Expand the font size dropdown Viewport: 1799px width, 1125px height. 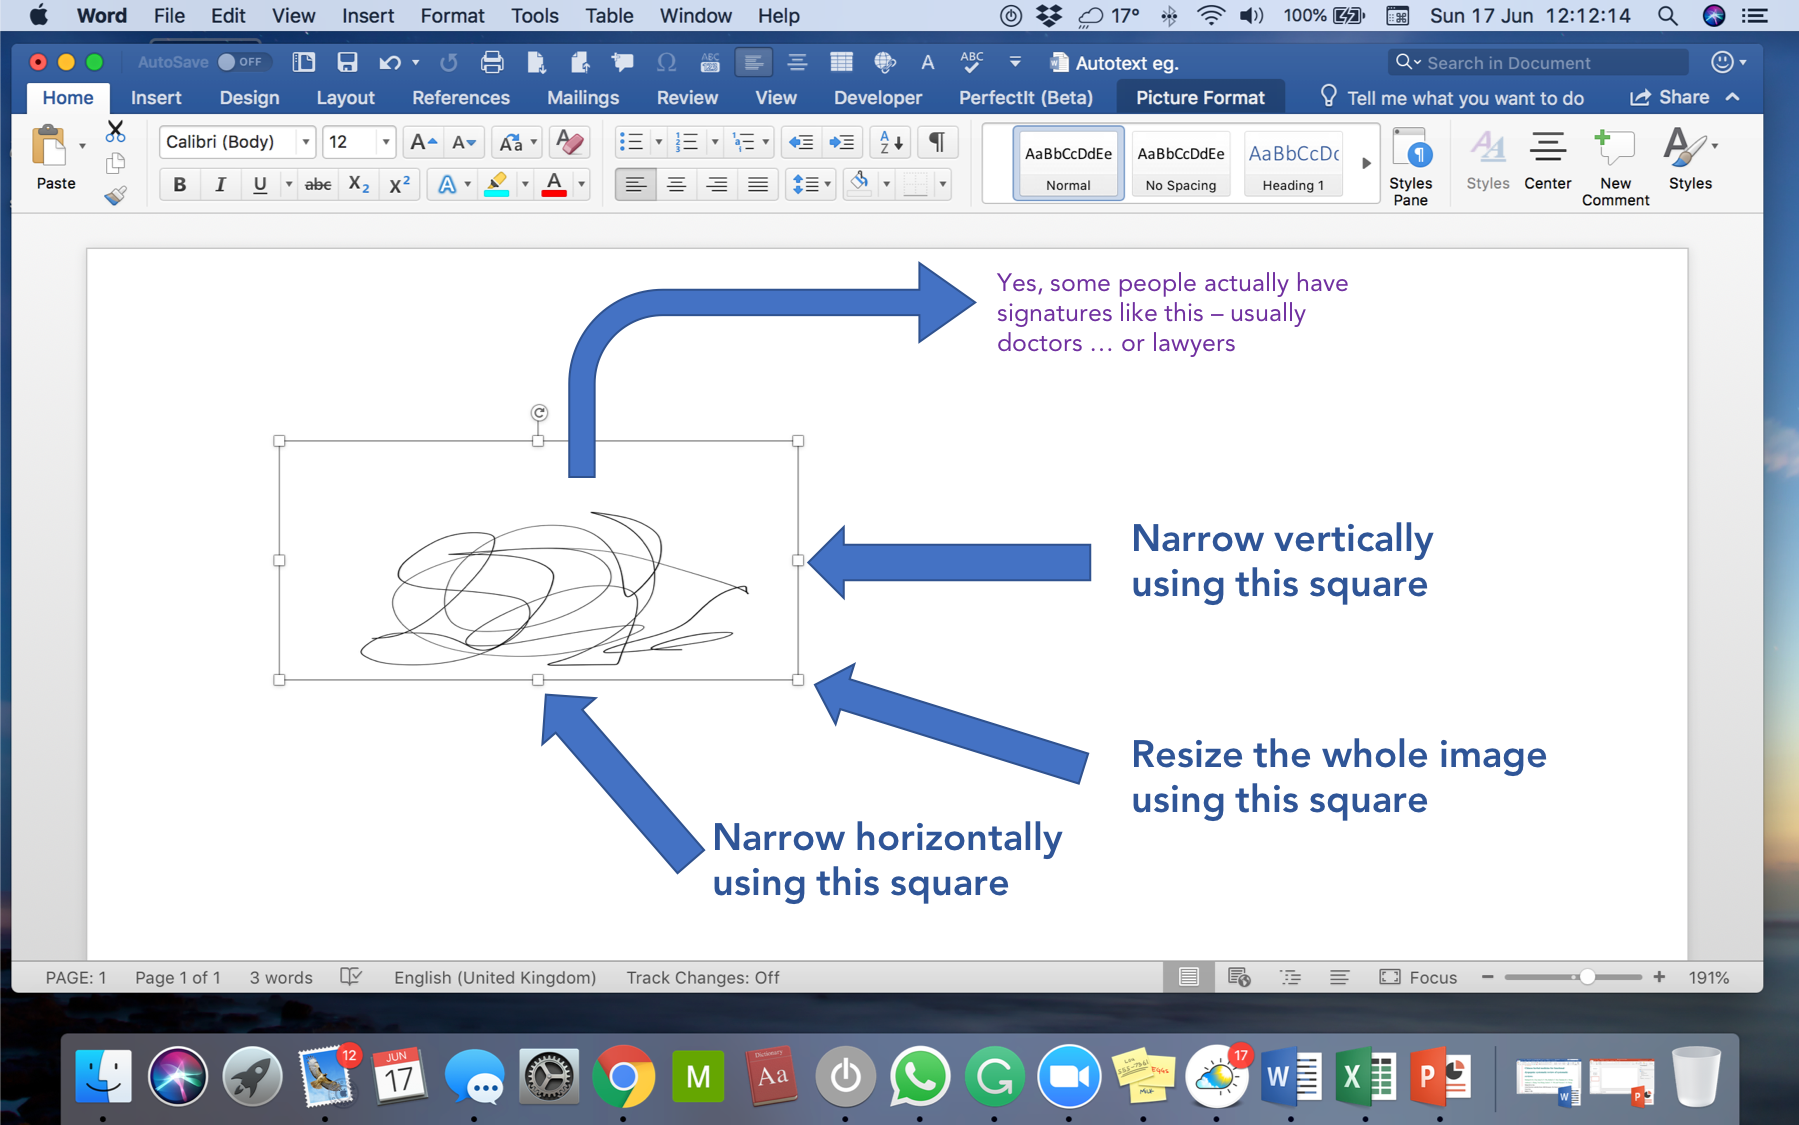[x=386, y=142]
